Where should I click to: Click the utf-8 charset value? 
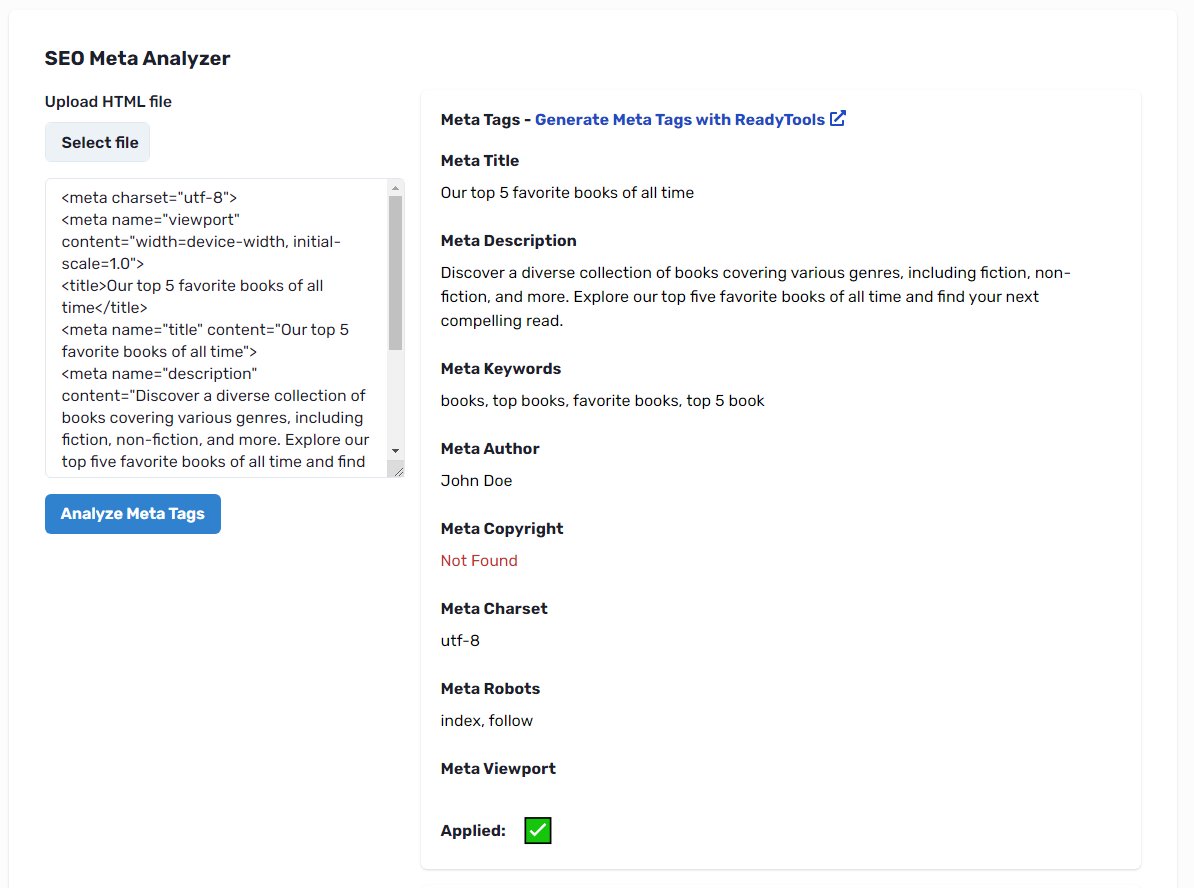[460, 640]
